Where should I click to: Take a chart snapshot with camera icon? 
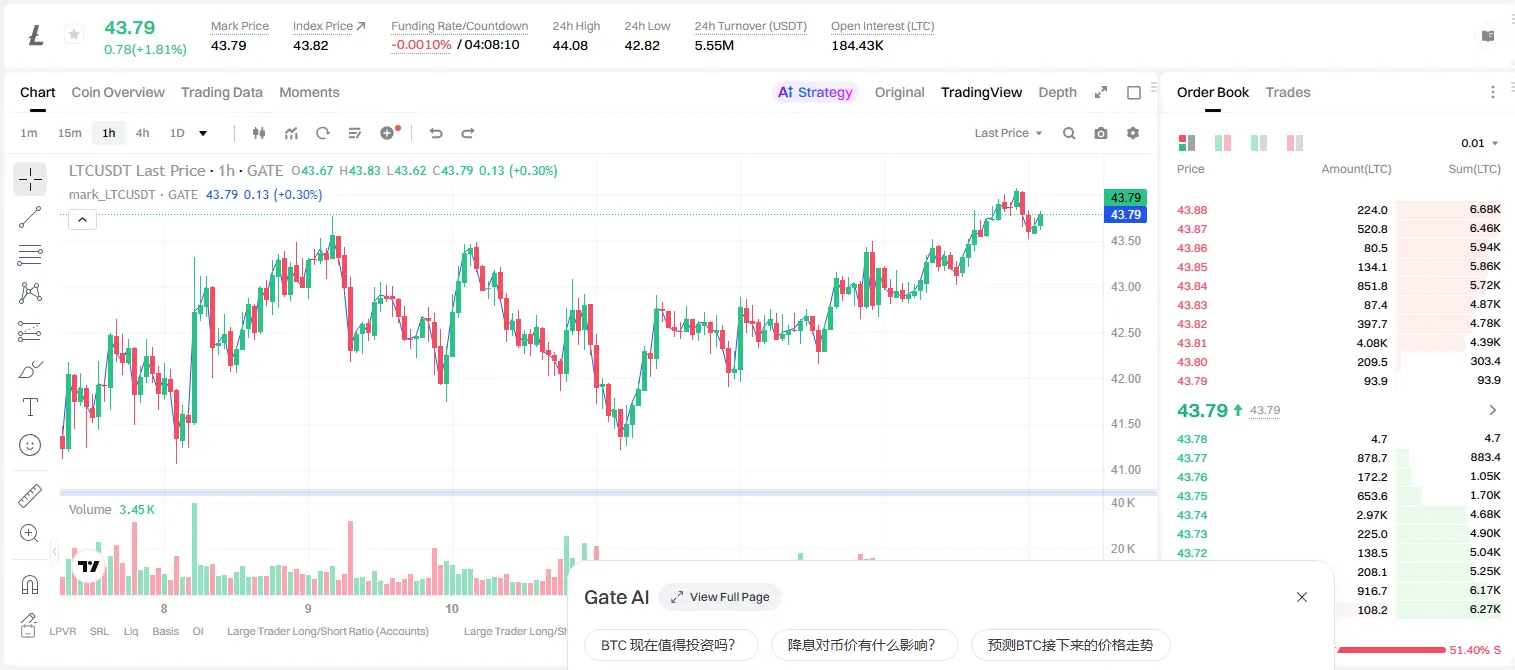point(1101,133)
